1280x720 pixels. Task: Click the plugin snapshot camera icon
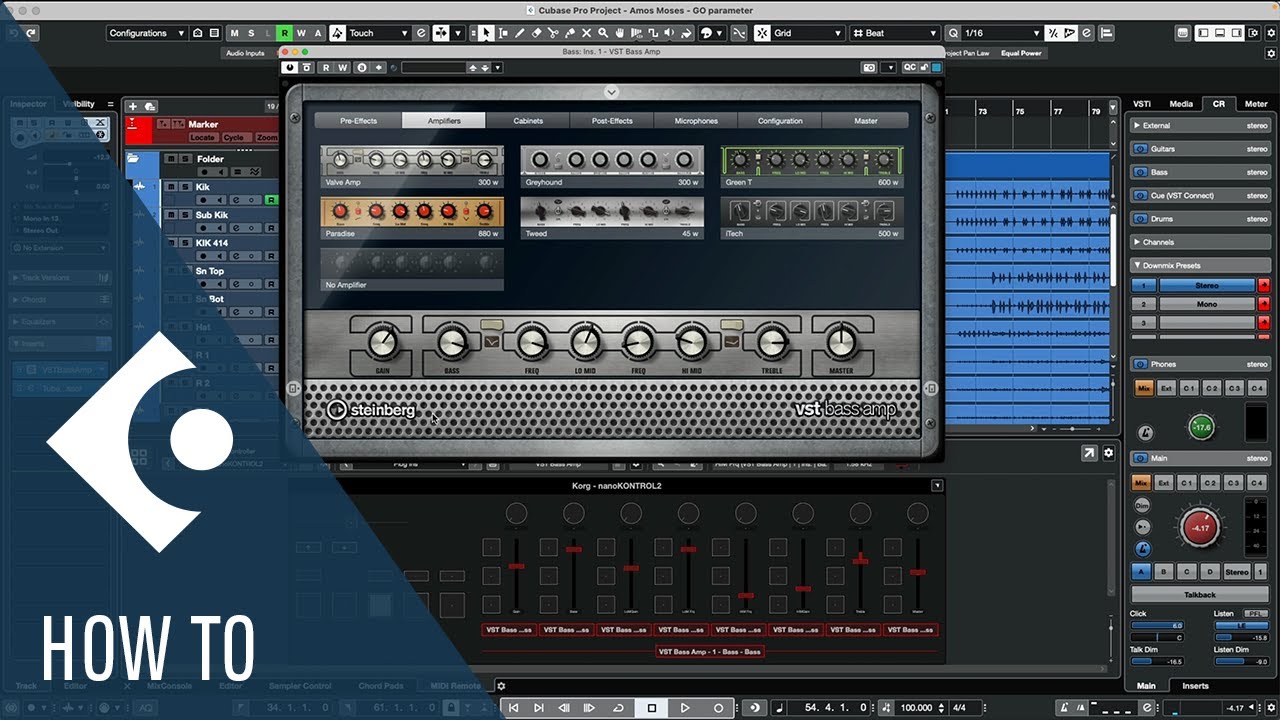[x=869, y=68]
